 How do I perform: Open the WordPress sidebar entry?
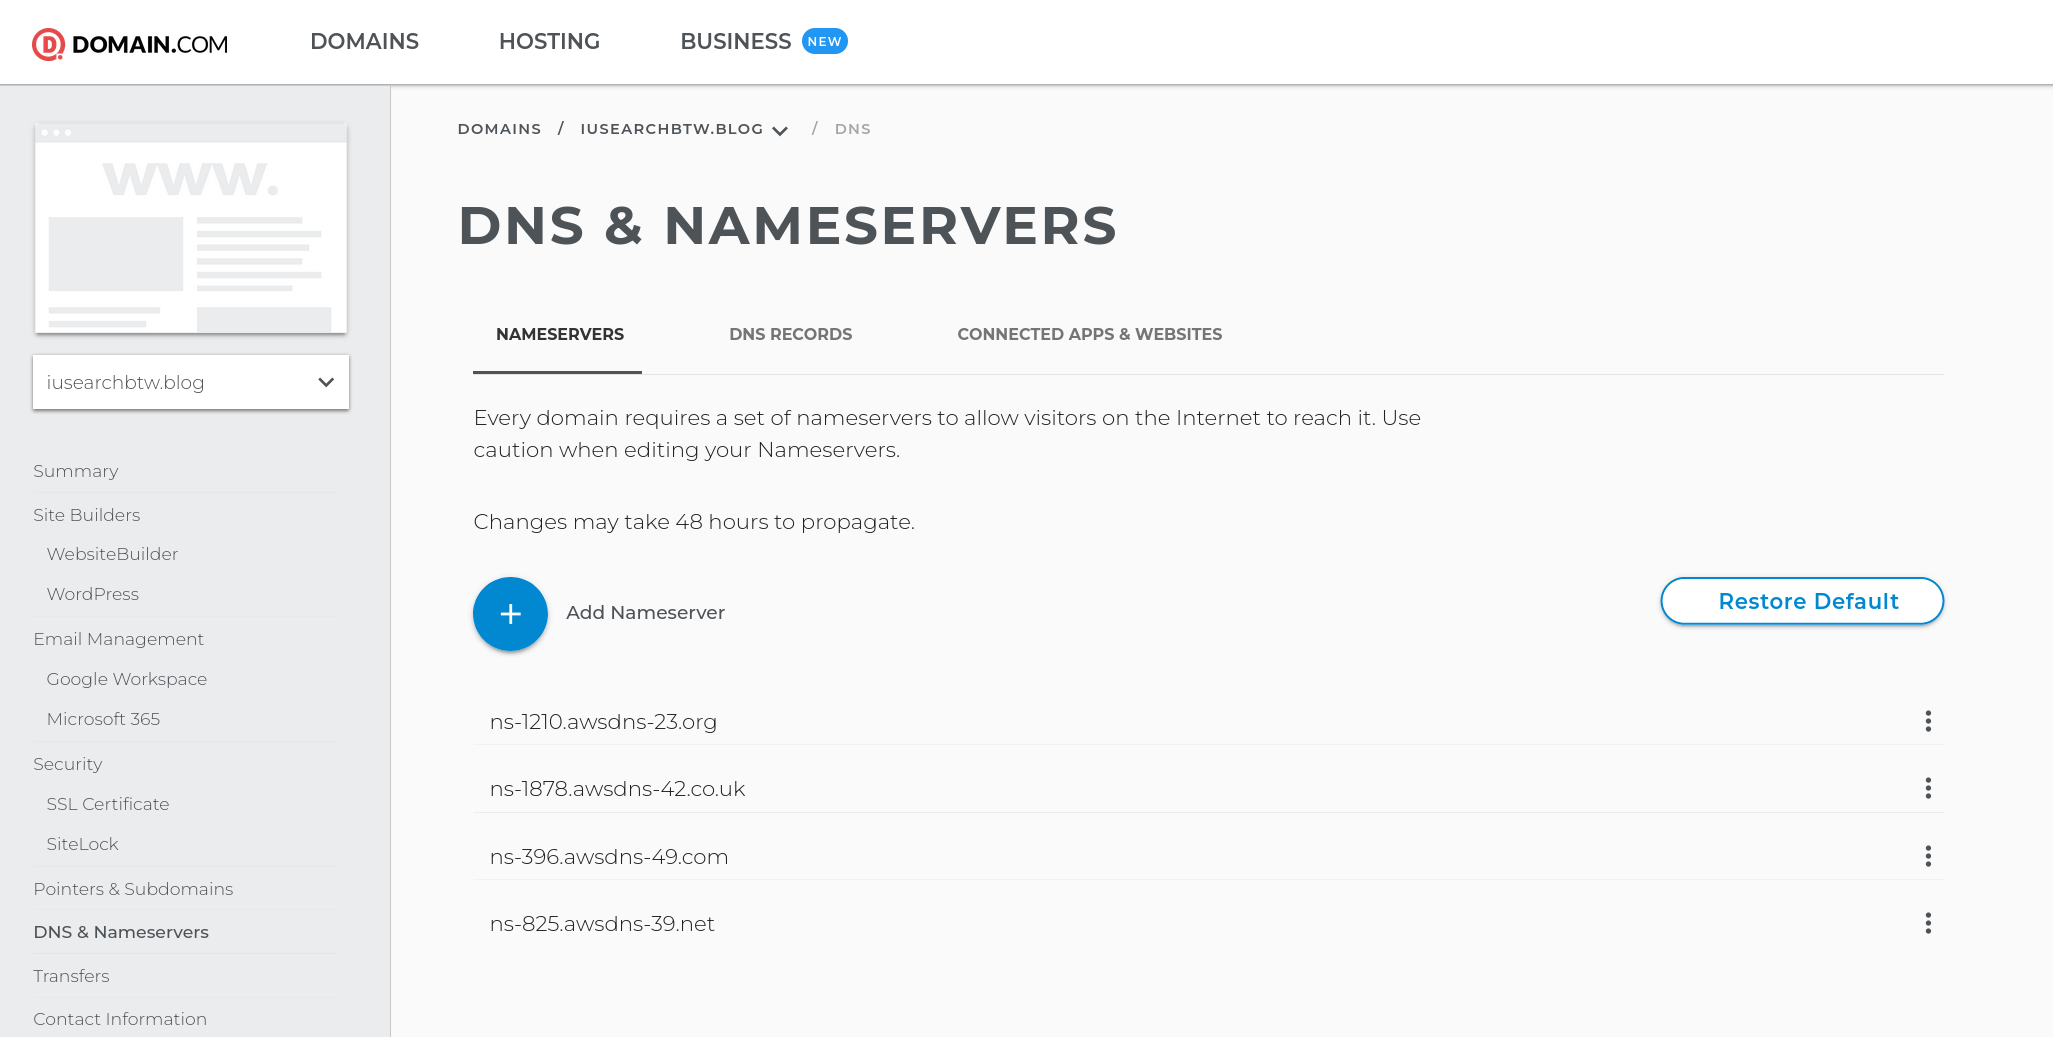(x=92, y=593)
